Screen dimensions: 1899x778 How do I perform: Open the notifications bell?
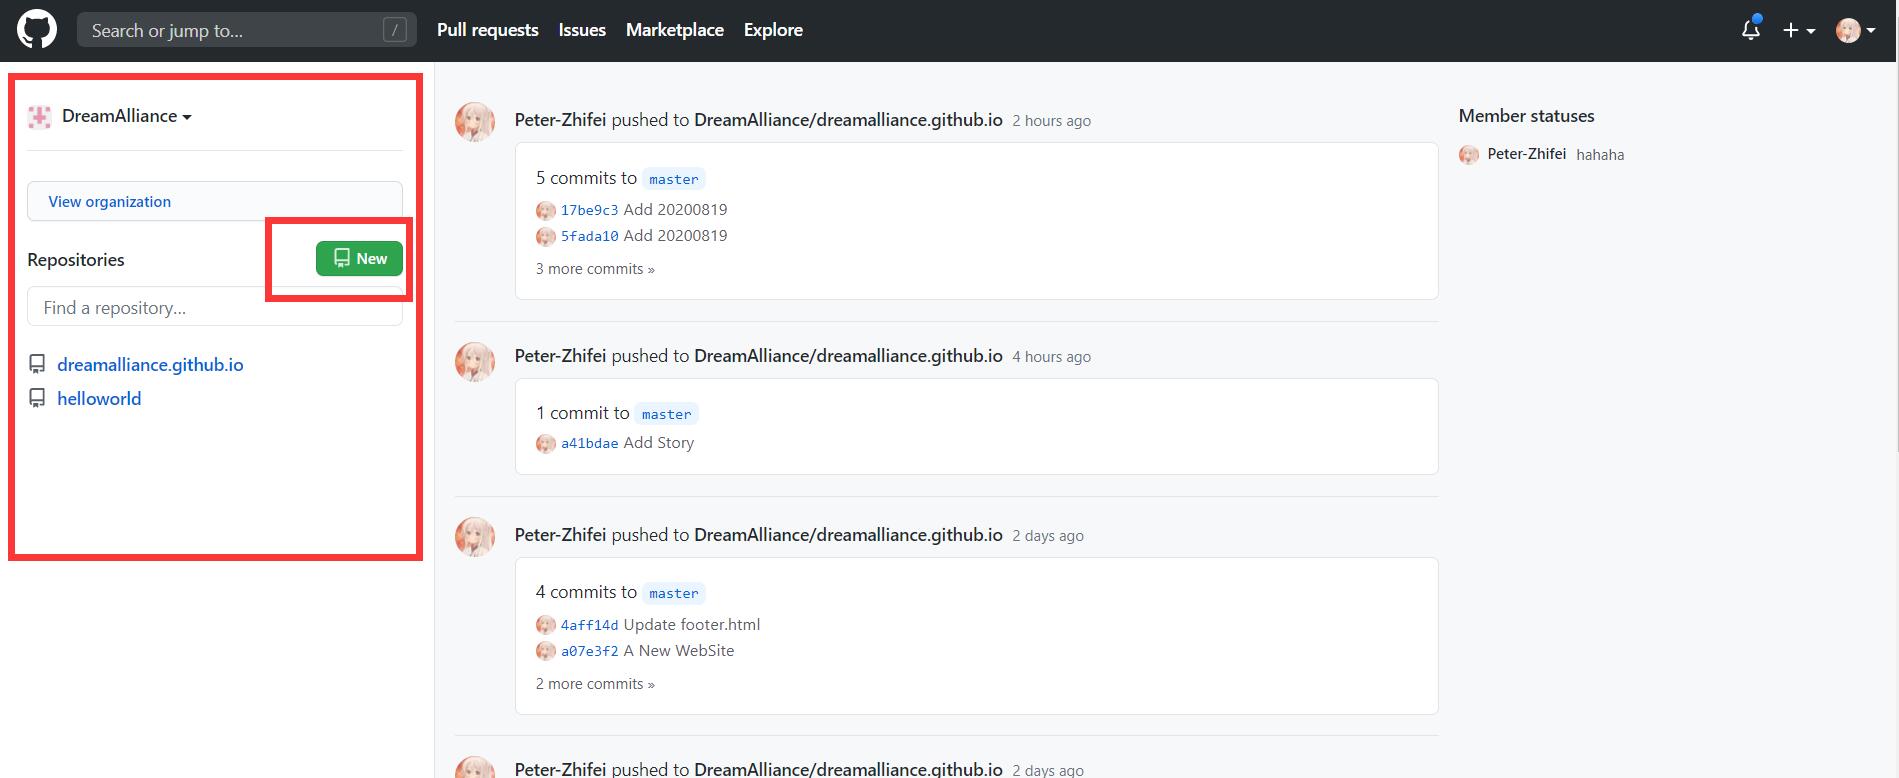(x=1750, y=30)
